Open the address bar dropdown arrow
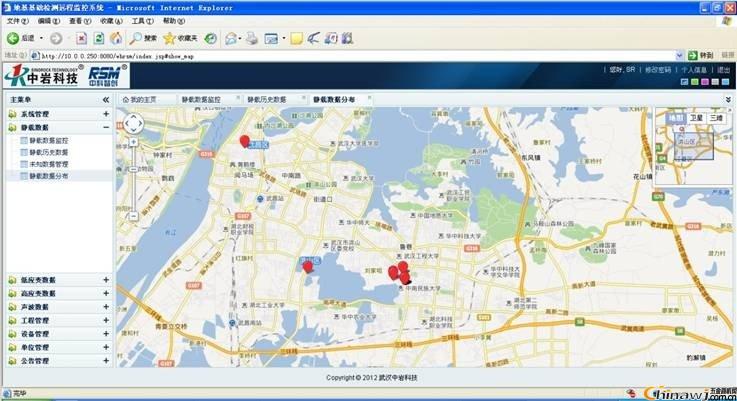The width and height of the screenshot is (737, 401). click(x=680, y=55)
